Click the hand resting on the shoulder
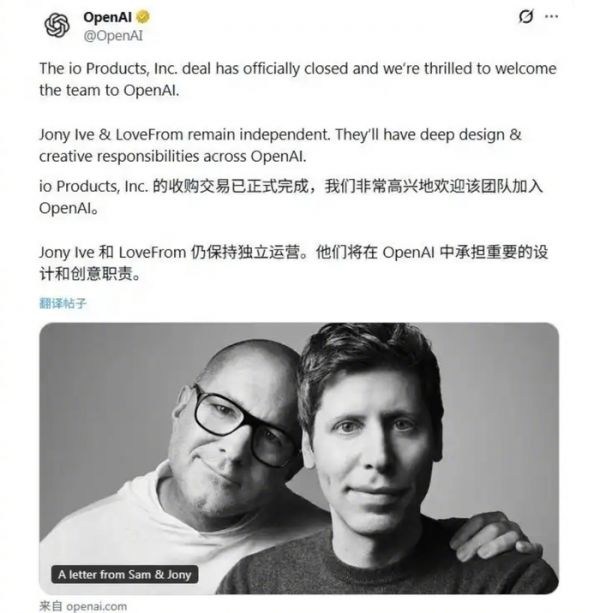This screenshot has height=613, width=600. click(x=494, y=536)
